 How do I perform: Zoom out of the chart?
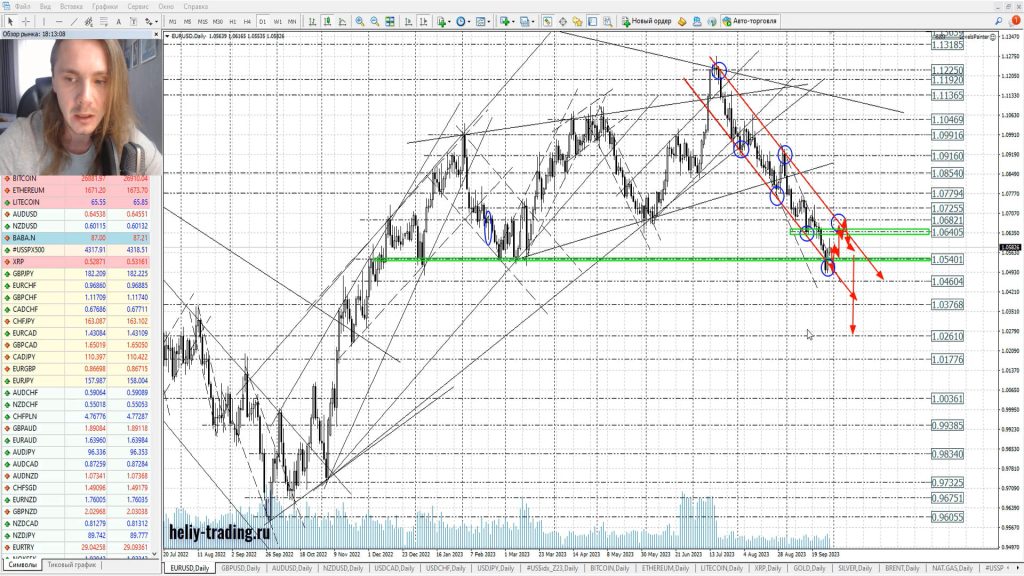(x=374, y=21)
